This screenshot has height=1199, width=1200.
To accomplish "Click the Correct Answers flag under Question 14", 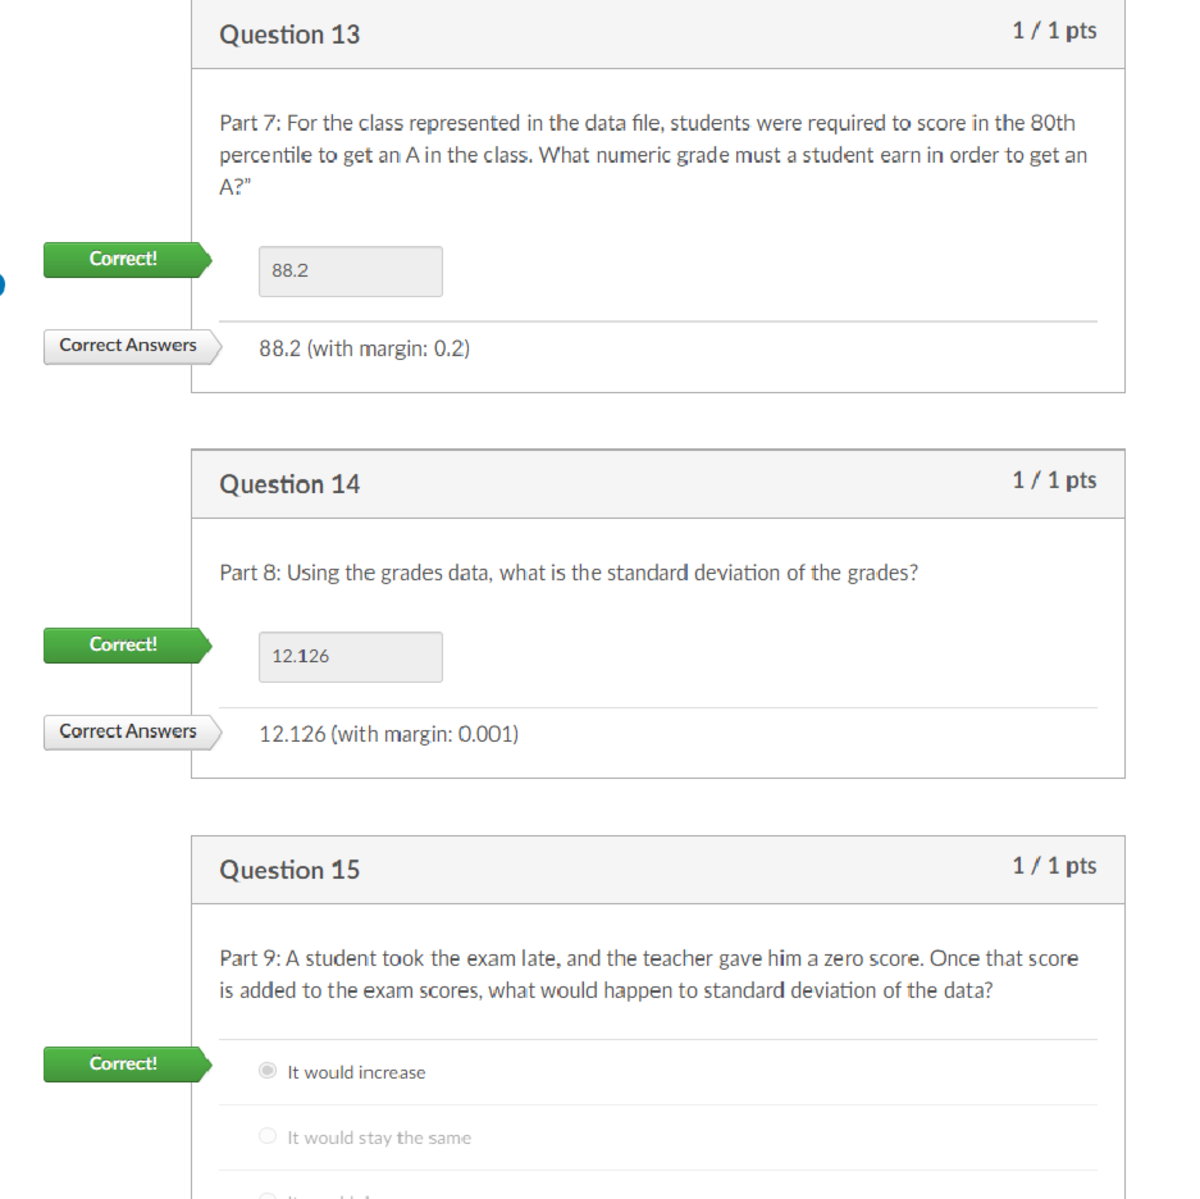I will (x=128, y=731).
